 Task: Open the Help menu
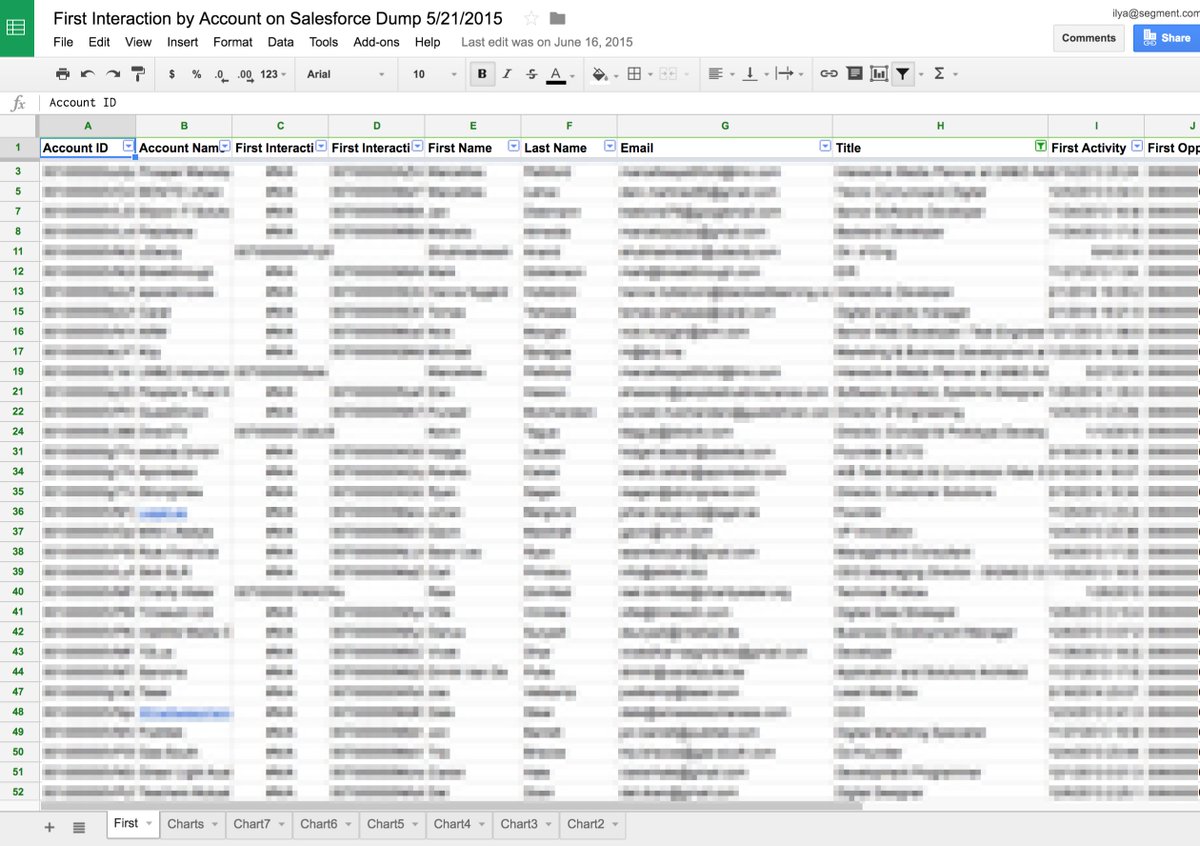[x=428, y=42]
